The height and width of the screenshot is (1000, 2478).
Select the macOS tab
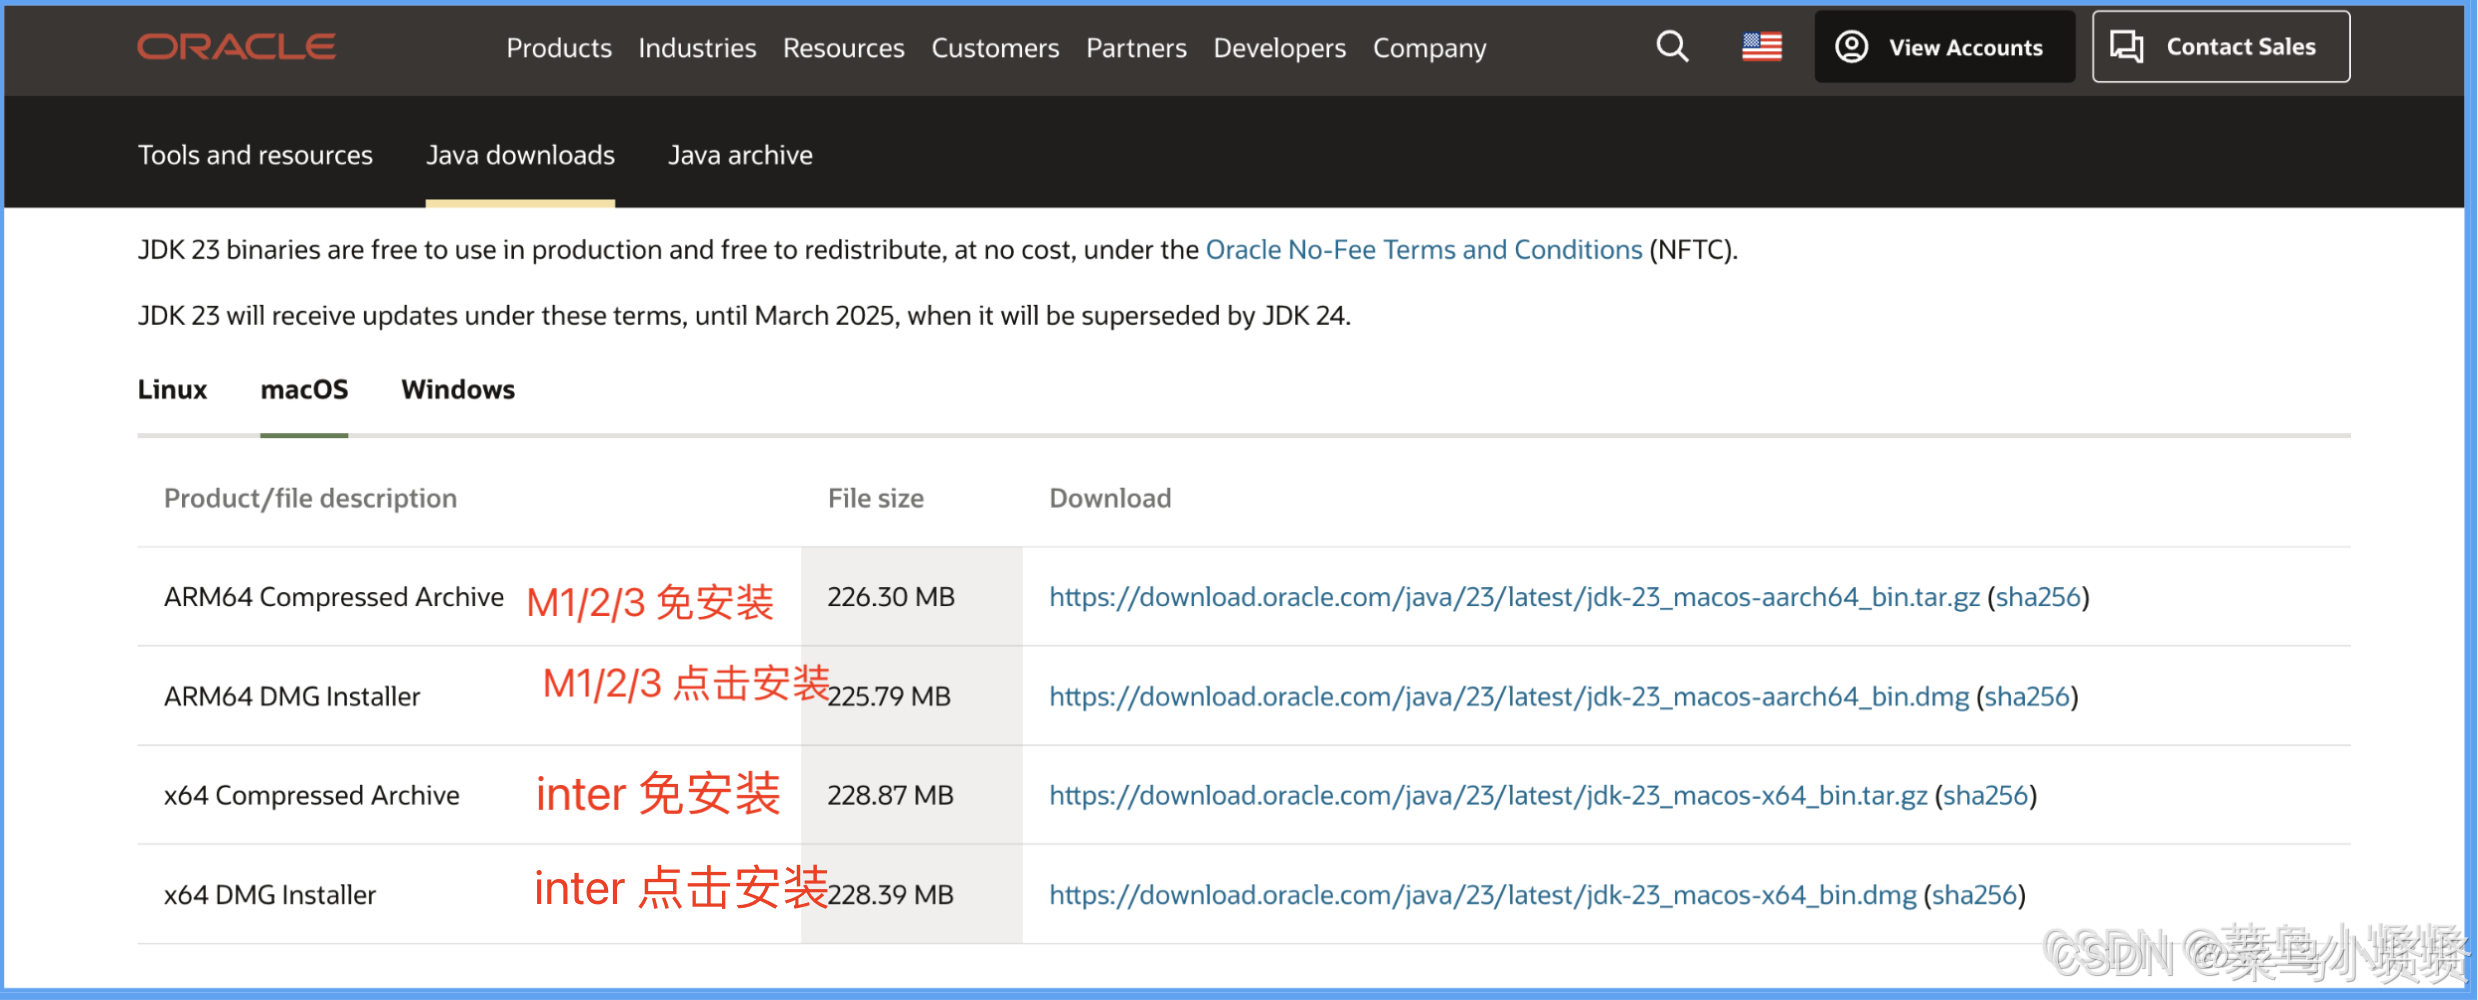click(x=304, y=389)
